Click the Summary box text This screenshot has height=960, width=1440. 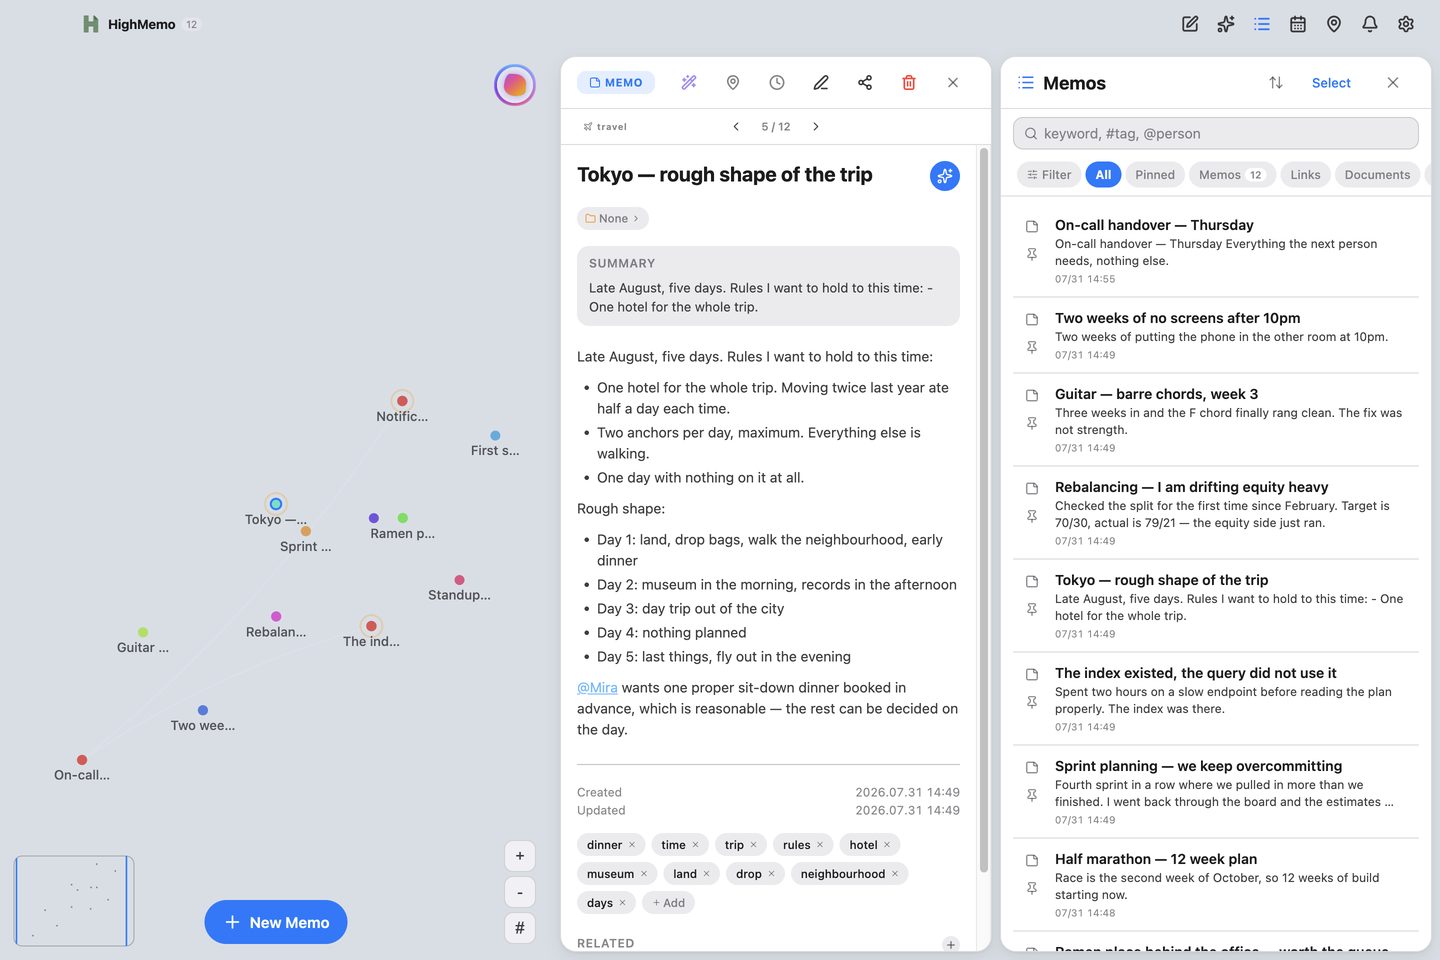(x=768, y=297)
